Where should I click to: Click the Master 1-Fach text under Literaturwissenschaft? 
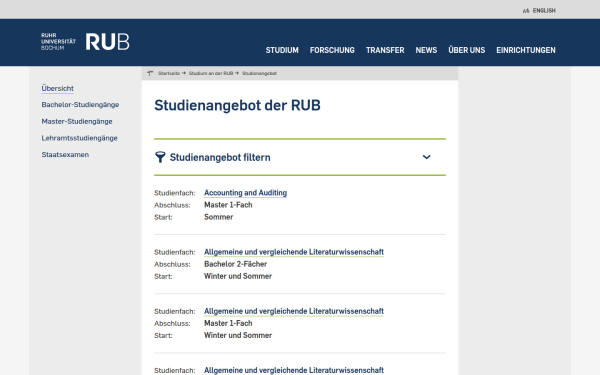click(x=228, y=323)
